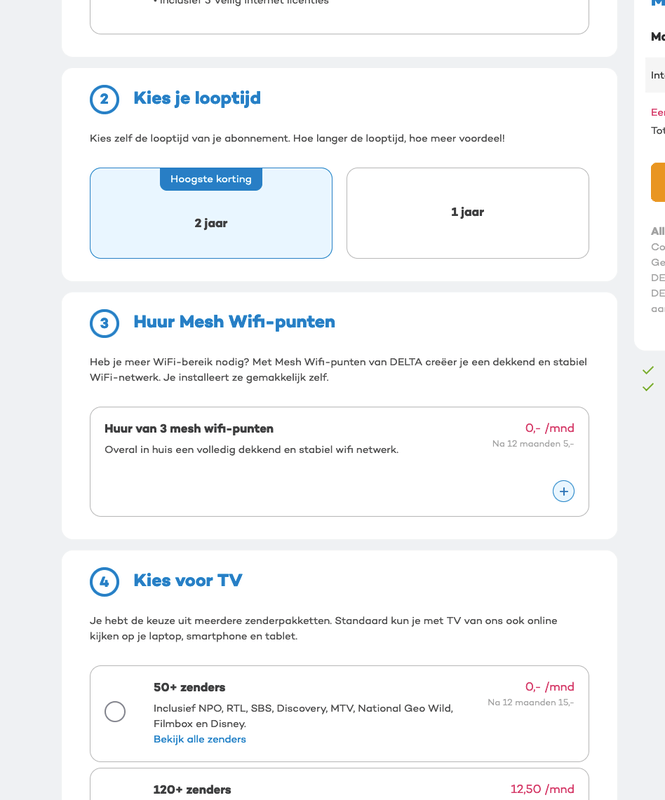Choose the 2 jaar looptijd option
Image resolution: width=665 pixels, height=800 pixels.
click(211, 223)
